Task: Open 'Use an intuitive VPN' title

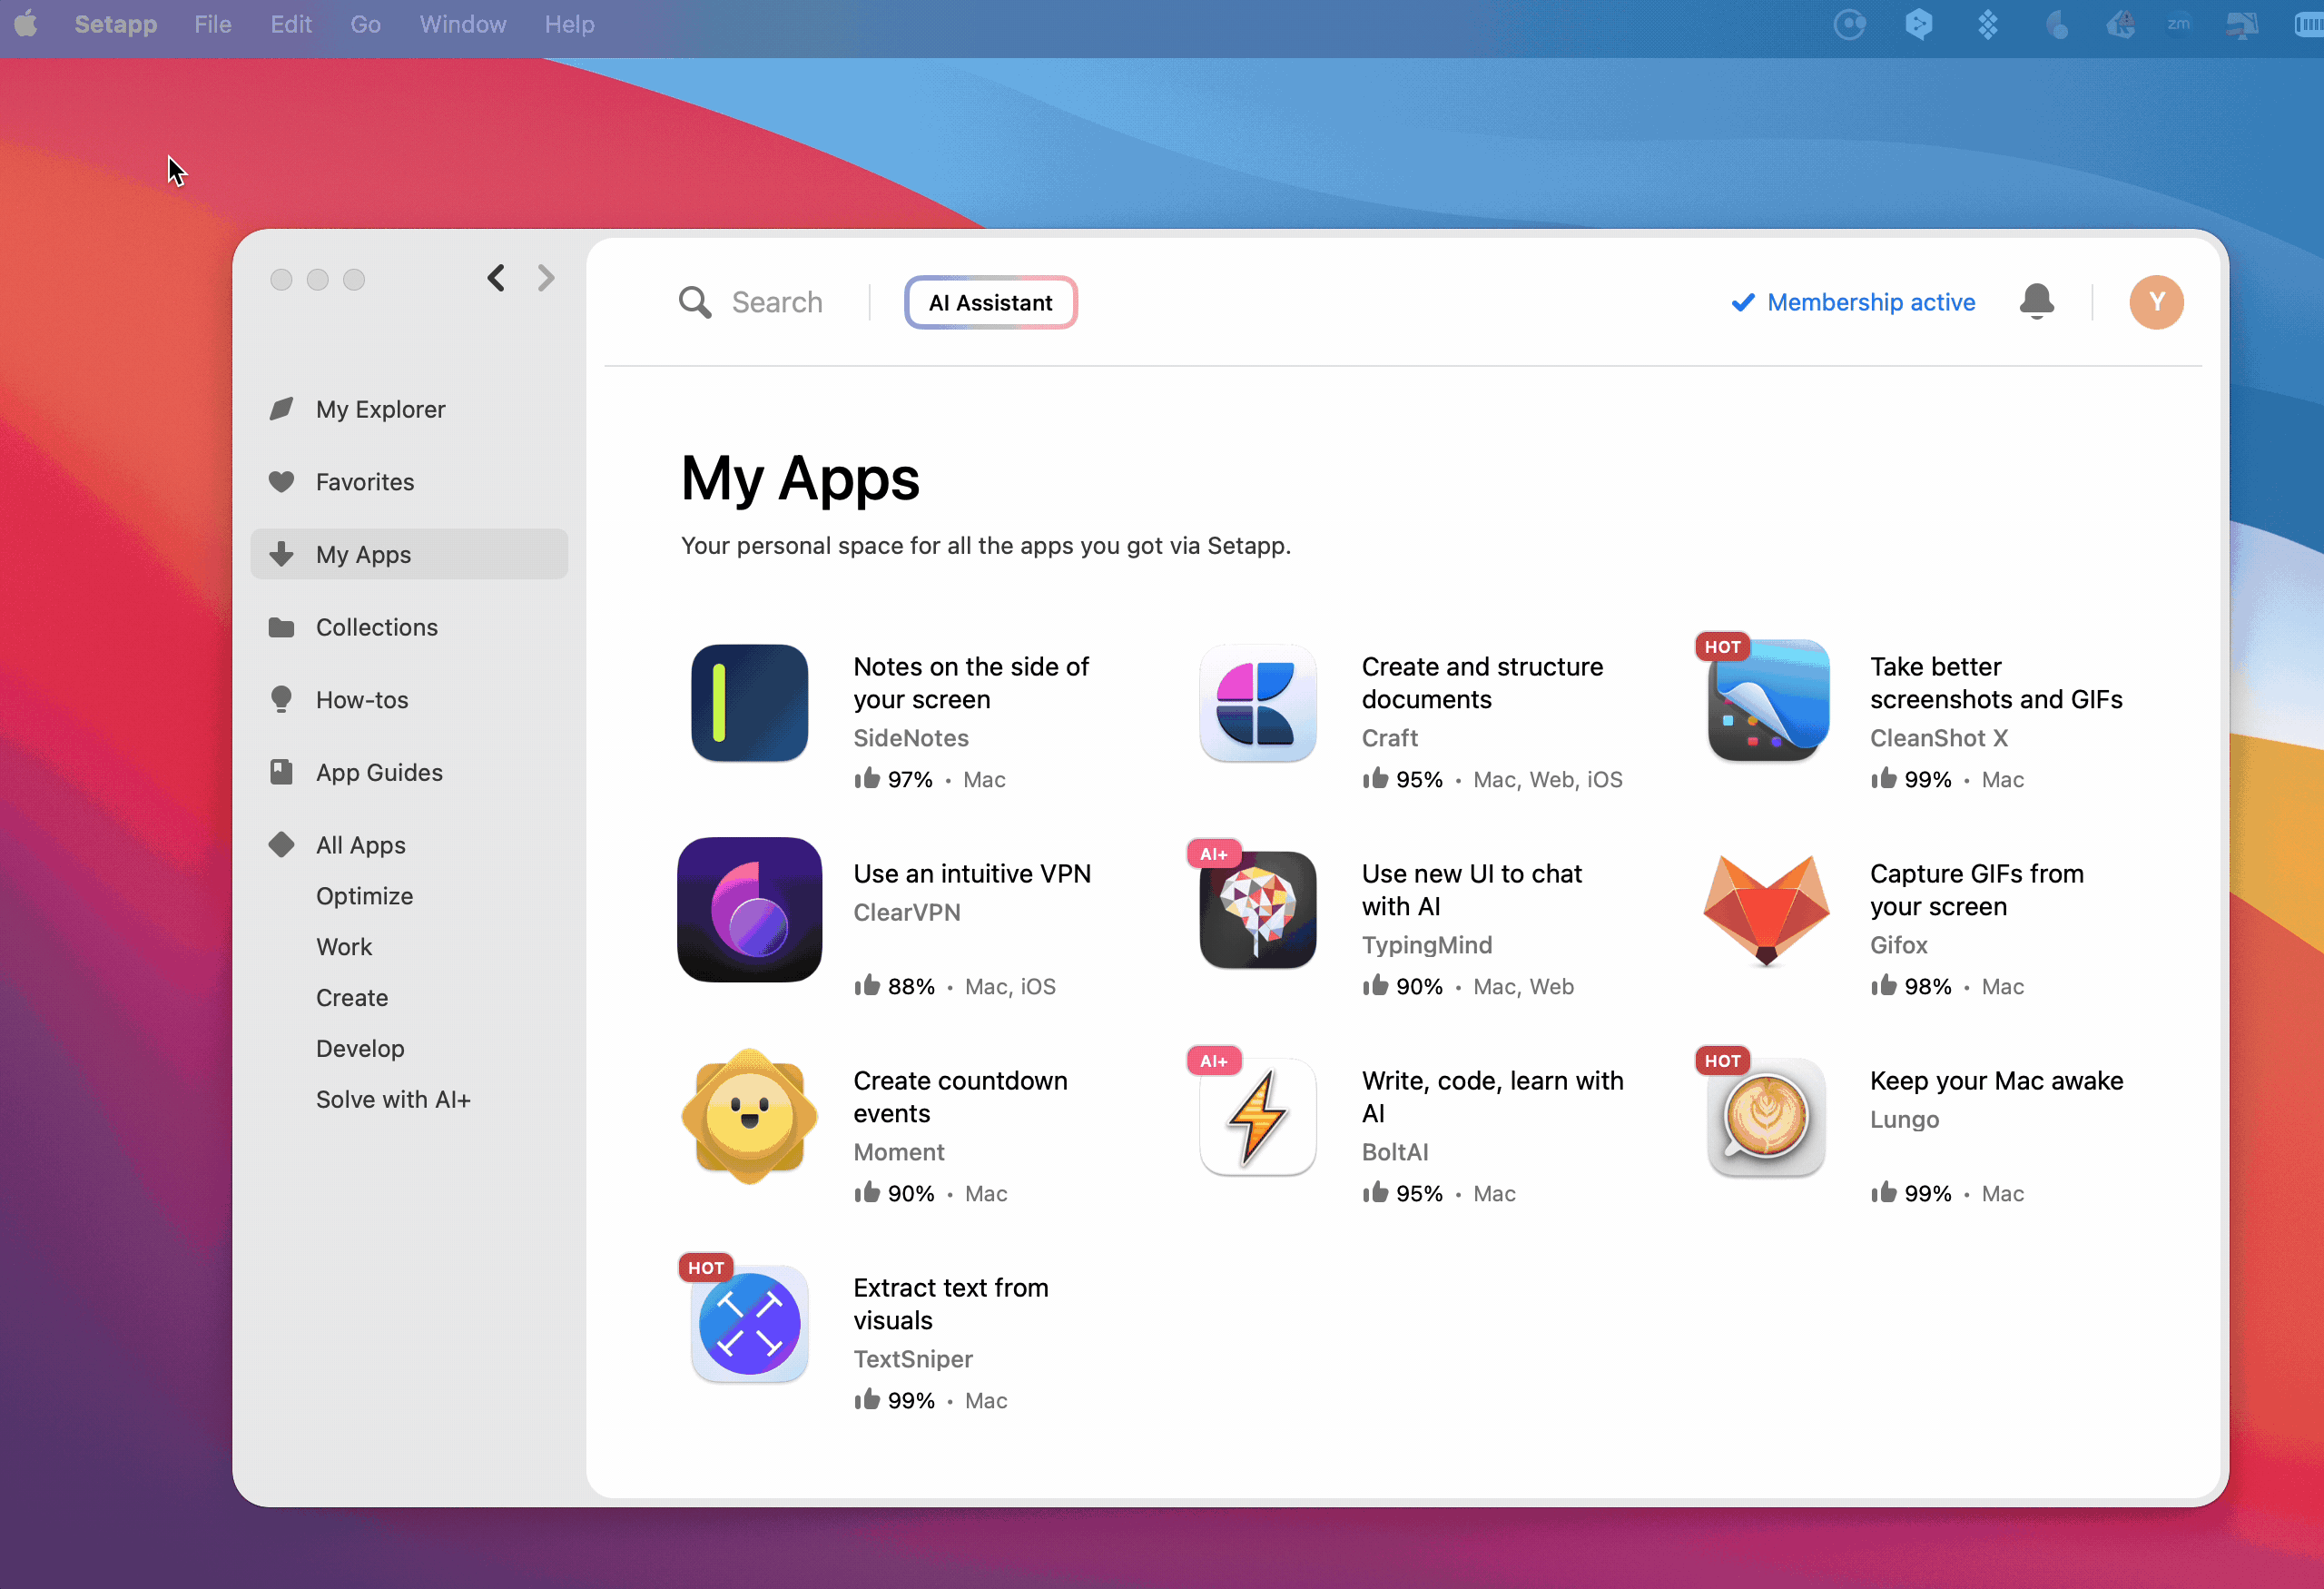Action: point(972,874)
